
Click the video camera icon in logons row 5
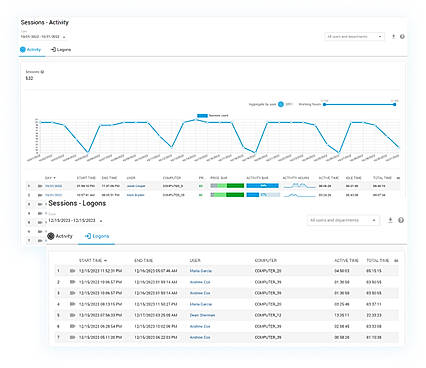click(72, 315)
